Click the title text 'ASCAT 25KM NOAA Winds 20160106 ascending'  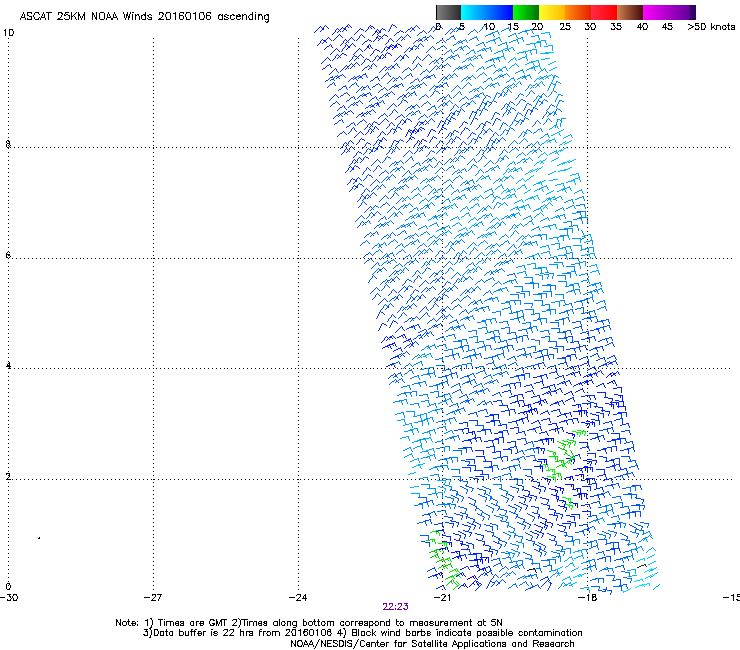click(x=144, y=17)
